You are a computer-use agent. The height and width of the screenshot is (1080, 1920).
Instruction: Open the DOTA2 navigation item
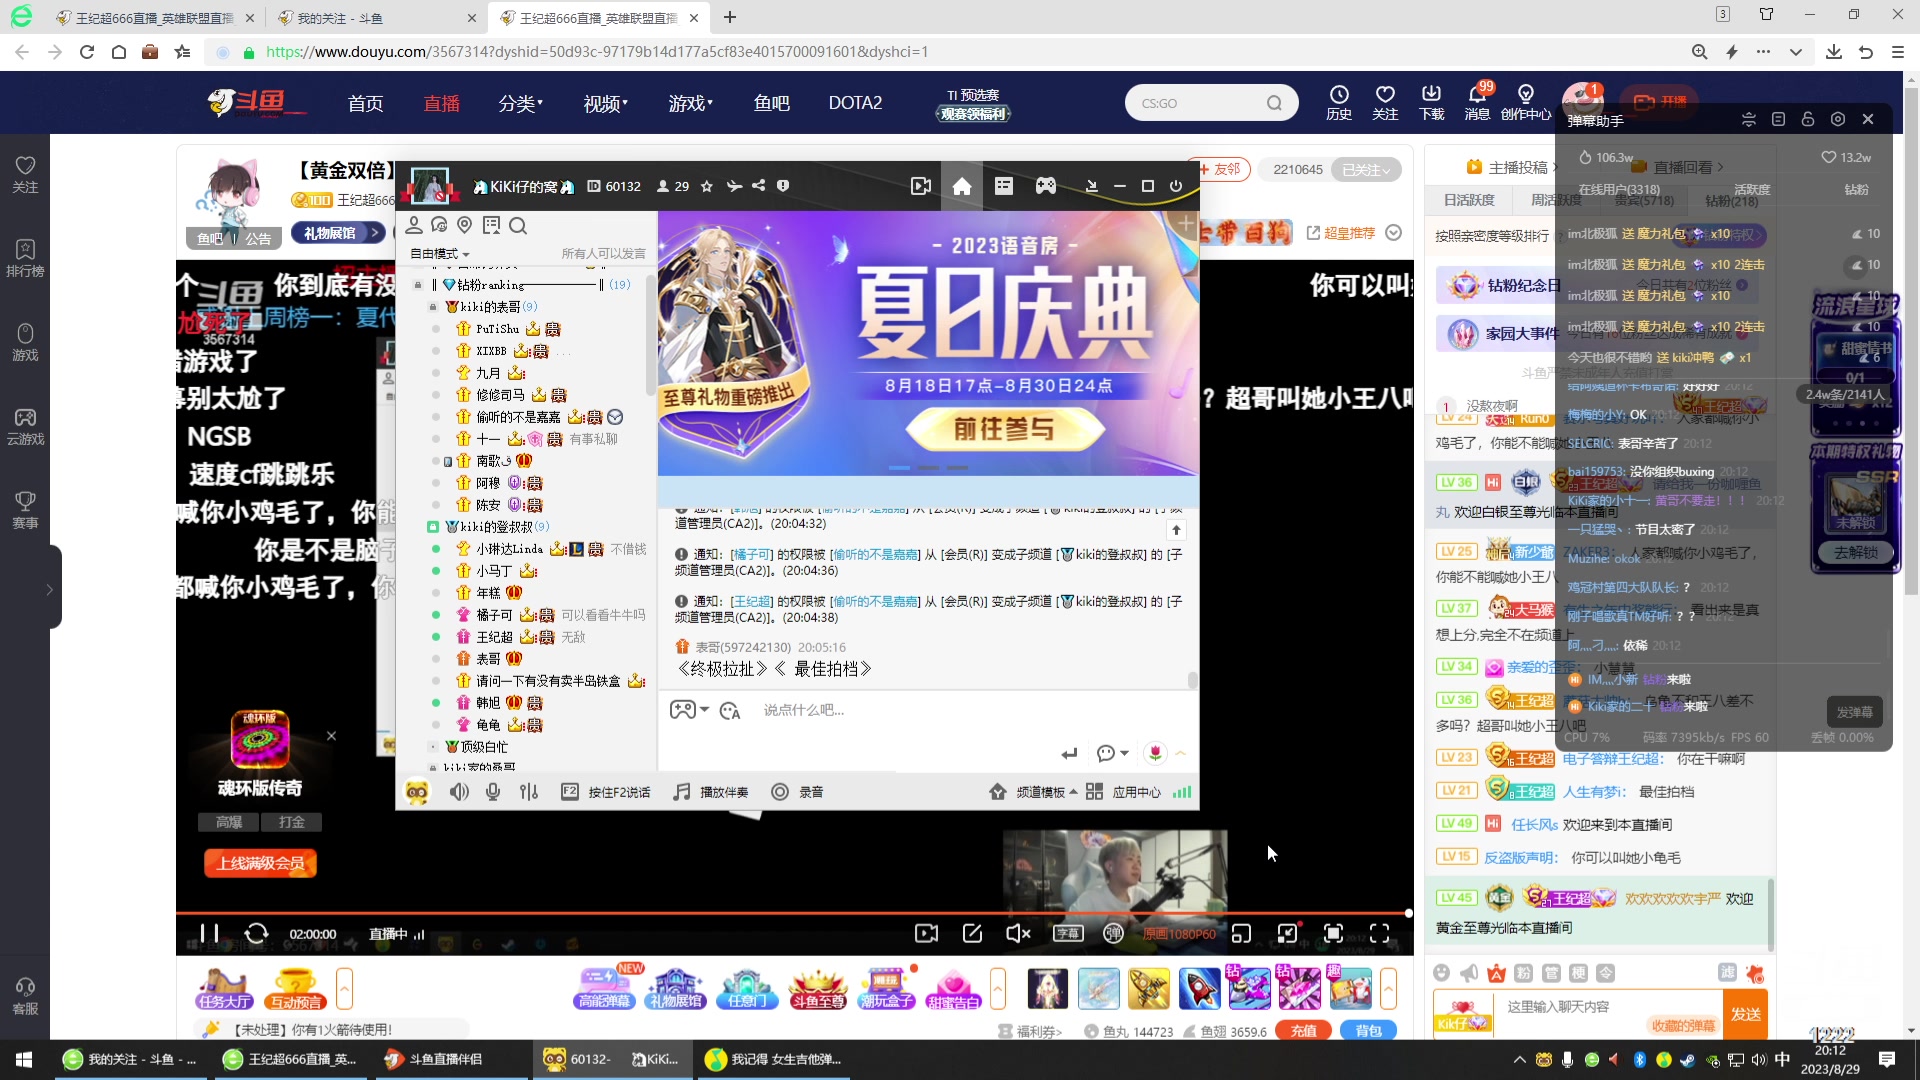(855, 103)
